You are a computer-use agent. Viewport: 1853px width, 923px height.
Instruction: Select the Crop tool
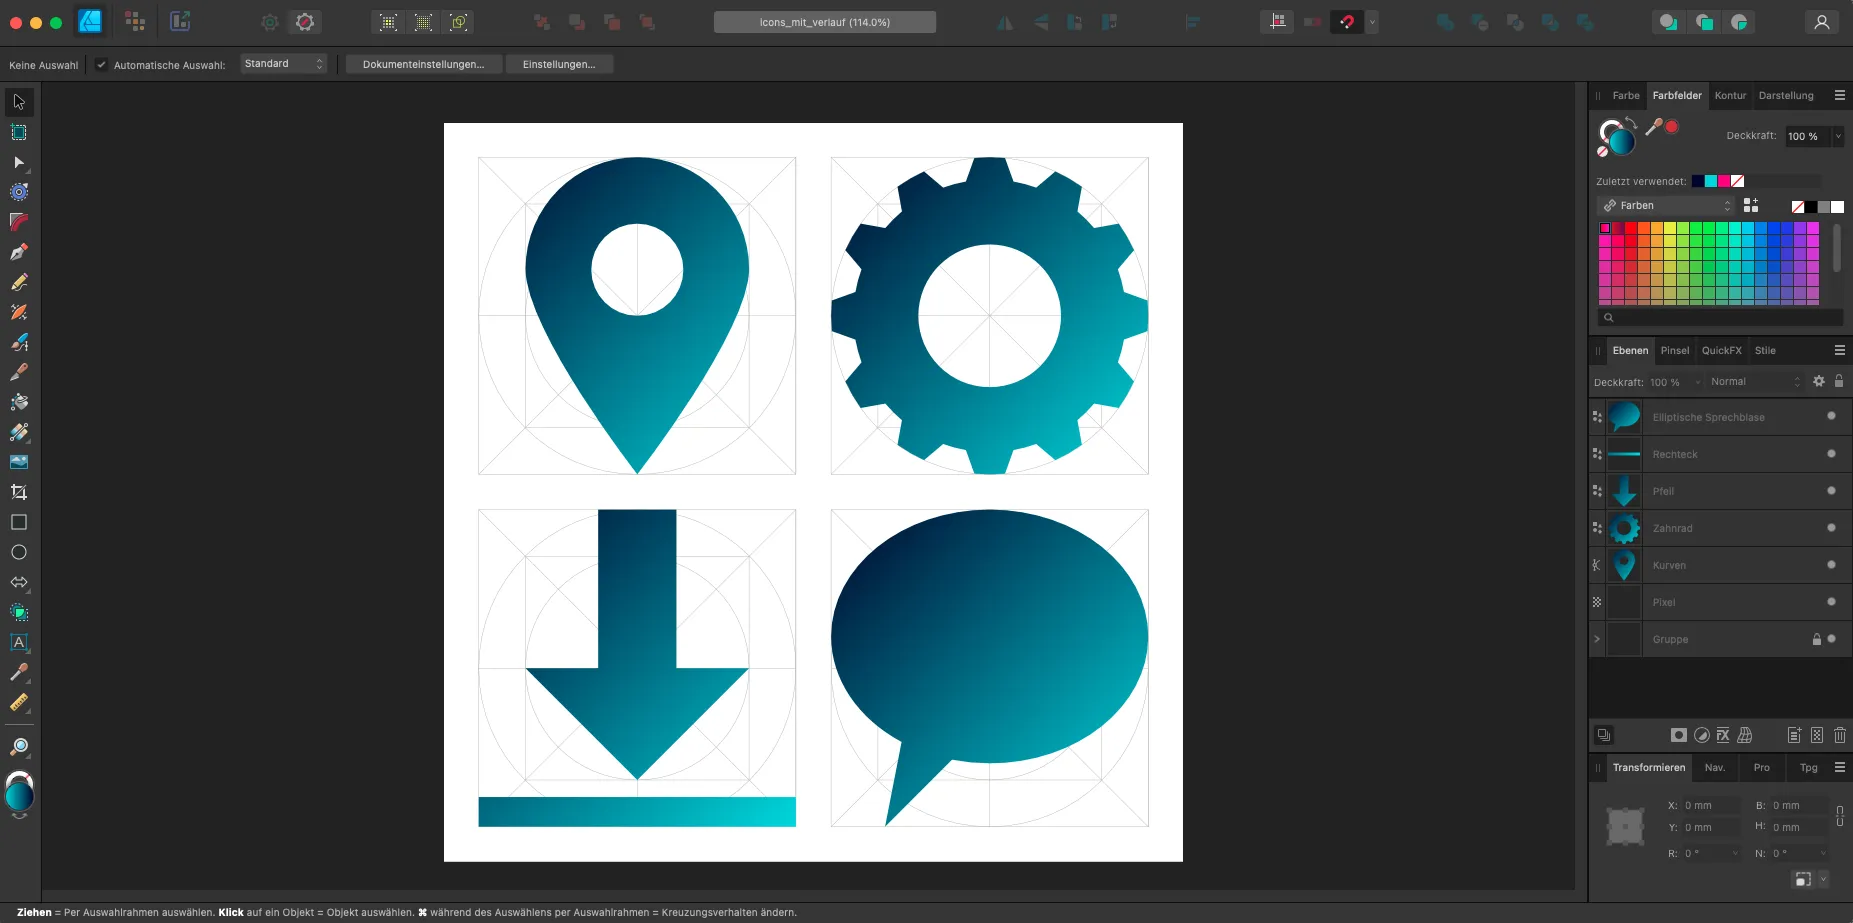[x=19, y=492]
